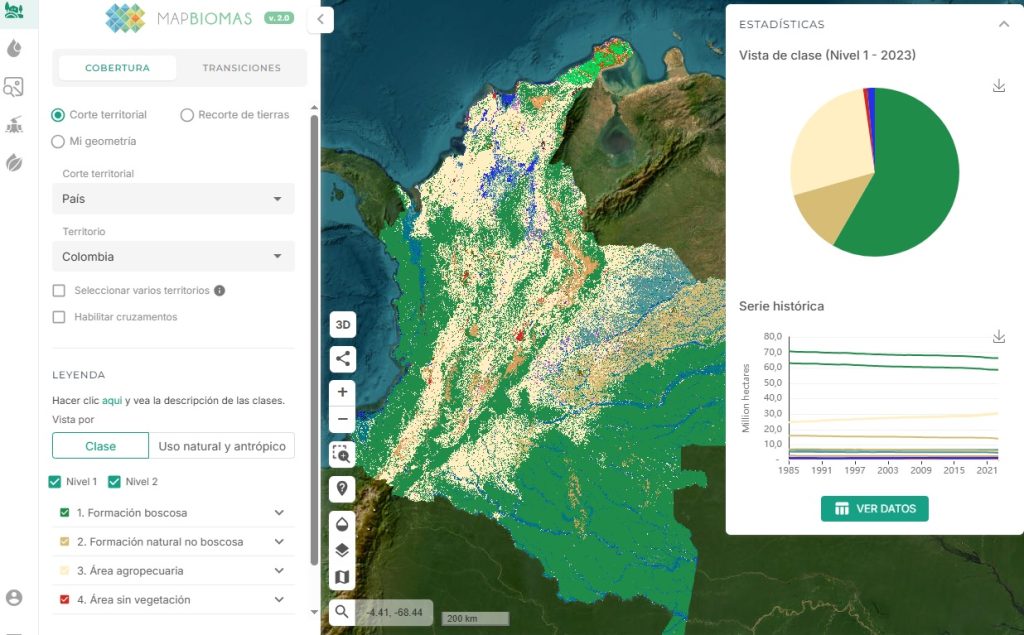Select the Uso natural y antrópico view
Screen dimensions: 1024x635
tap(222, 445)
